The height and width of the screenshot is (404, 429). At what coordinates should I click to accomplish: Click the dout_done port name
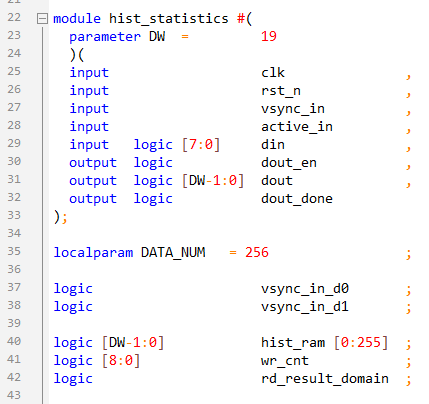(297, 199)
